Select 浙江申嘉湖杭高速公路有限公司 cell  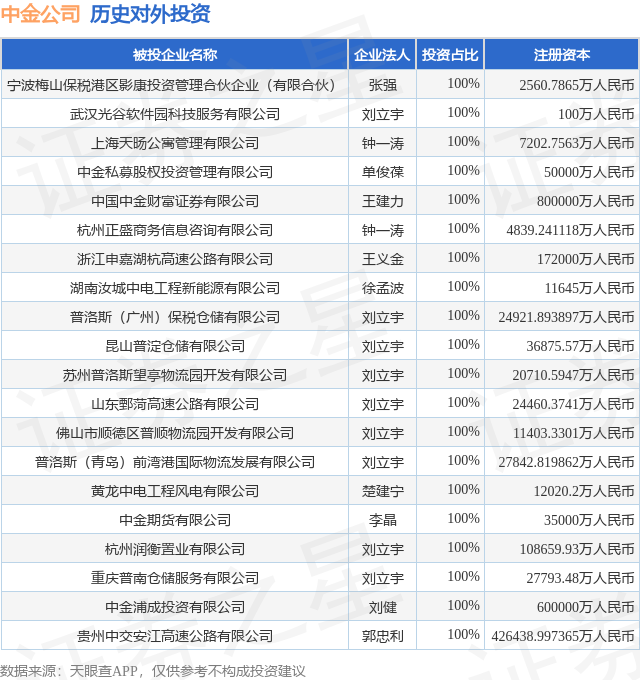(x=175, y=259)
